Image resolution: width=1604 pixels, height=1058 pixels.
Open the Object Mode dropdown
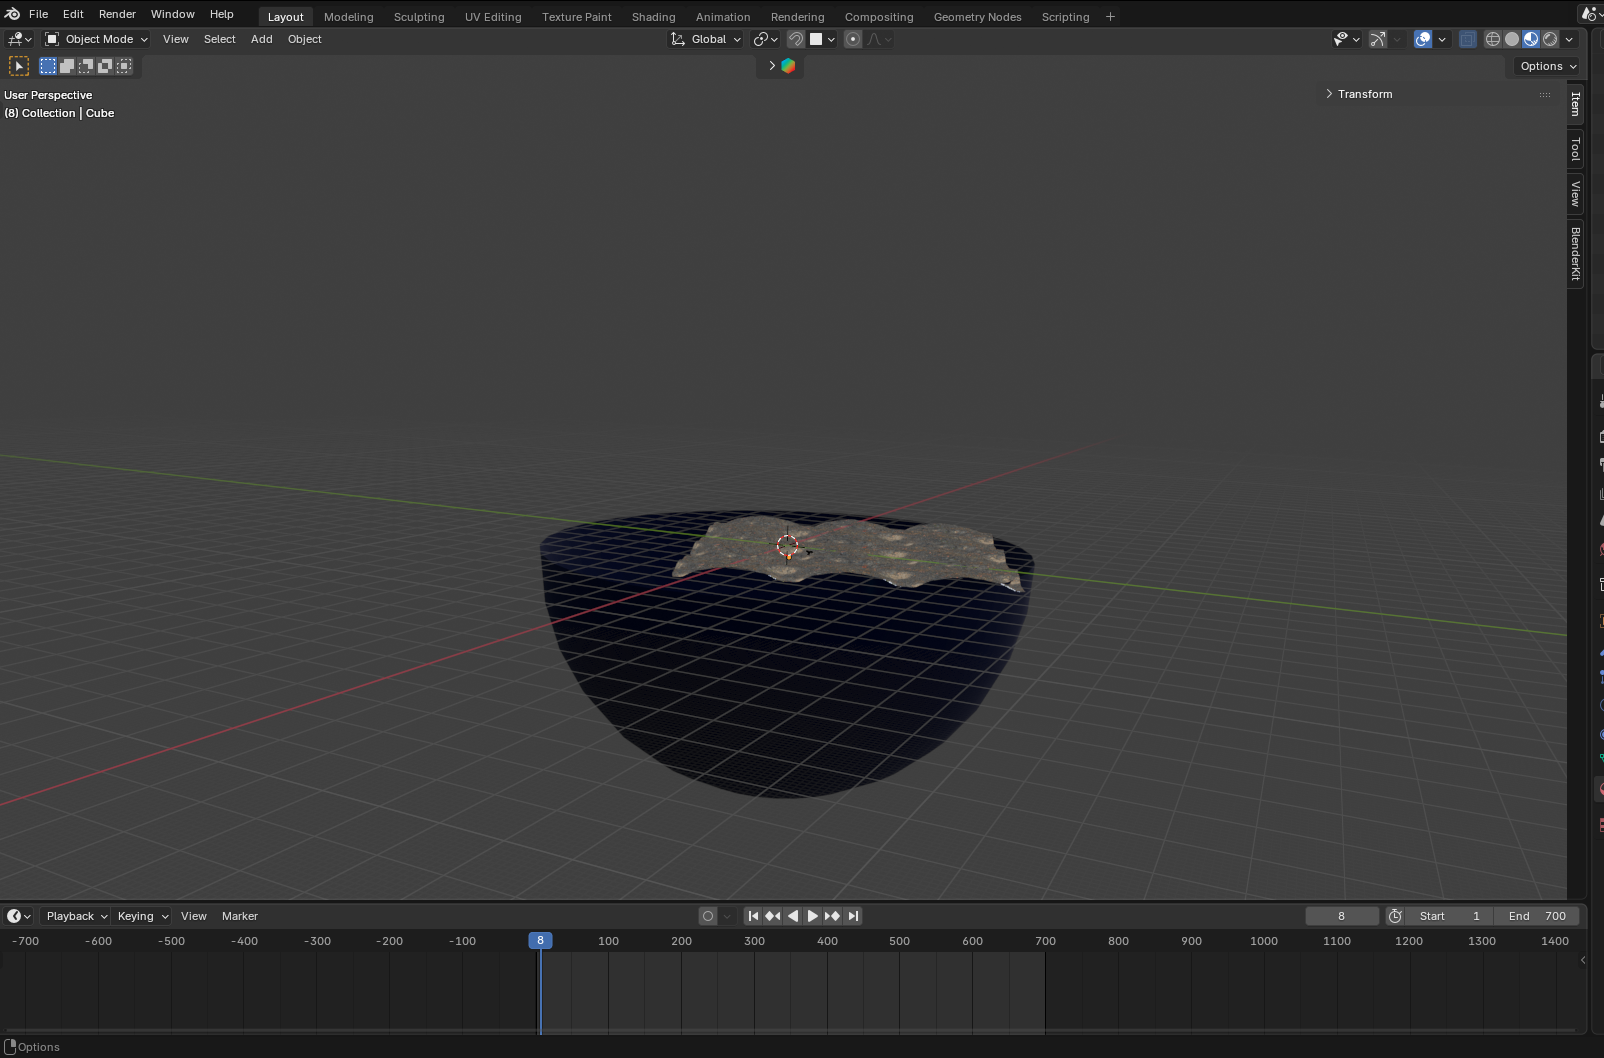(x=96, y=39)
